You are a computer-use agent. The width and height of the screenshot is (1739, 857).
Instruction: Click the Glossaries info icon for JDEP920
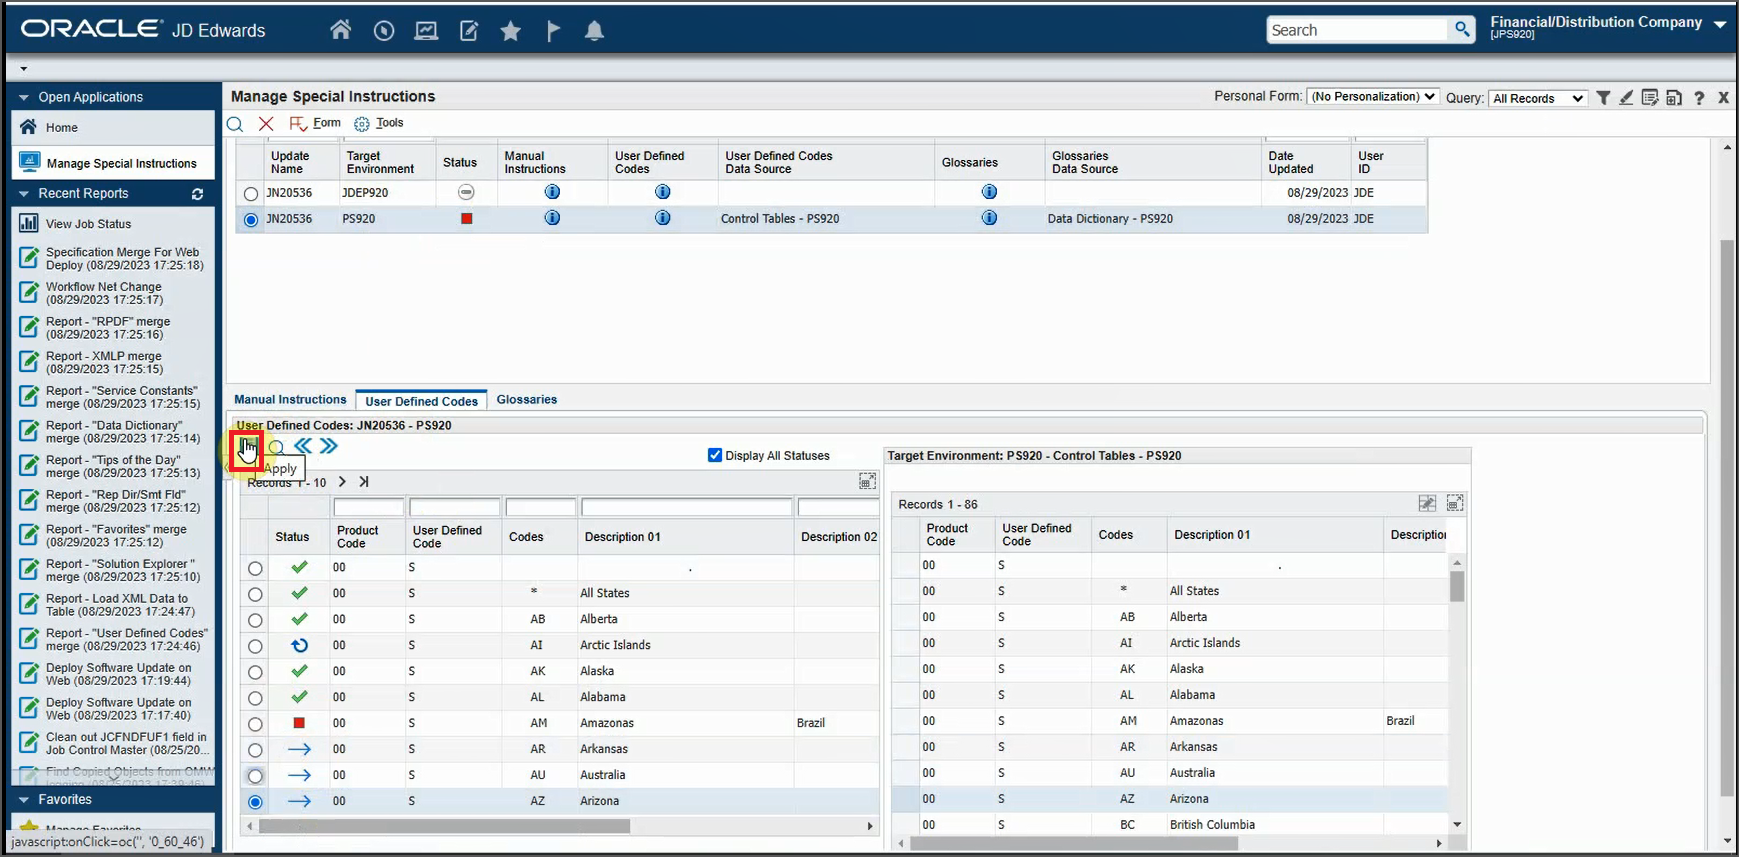click(989, 192)
